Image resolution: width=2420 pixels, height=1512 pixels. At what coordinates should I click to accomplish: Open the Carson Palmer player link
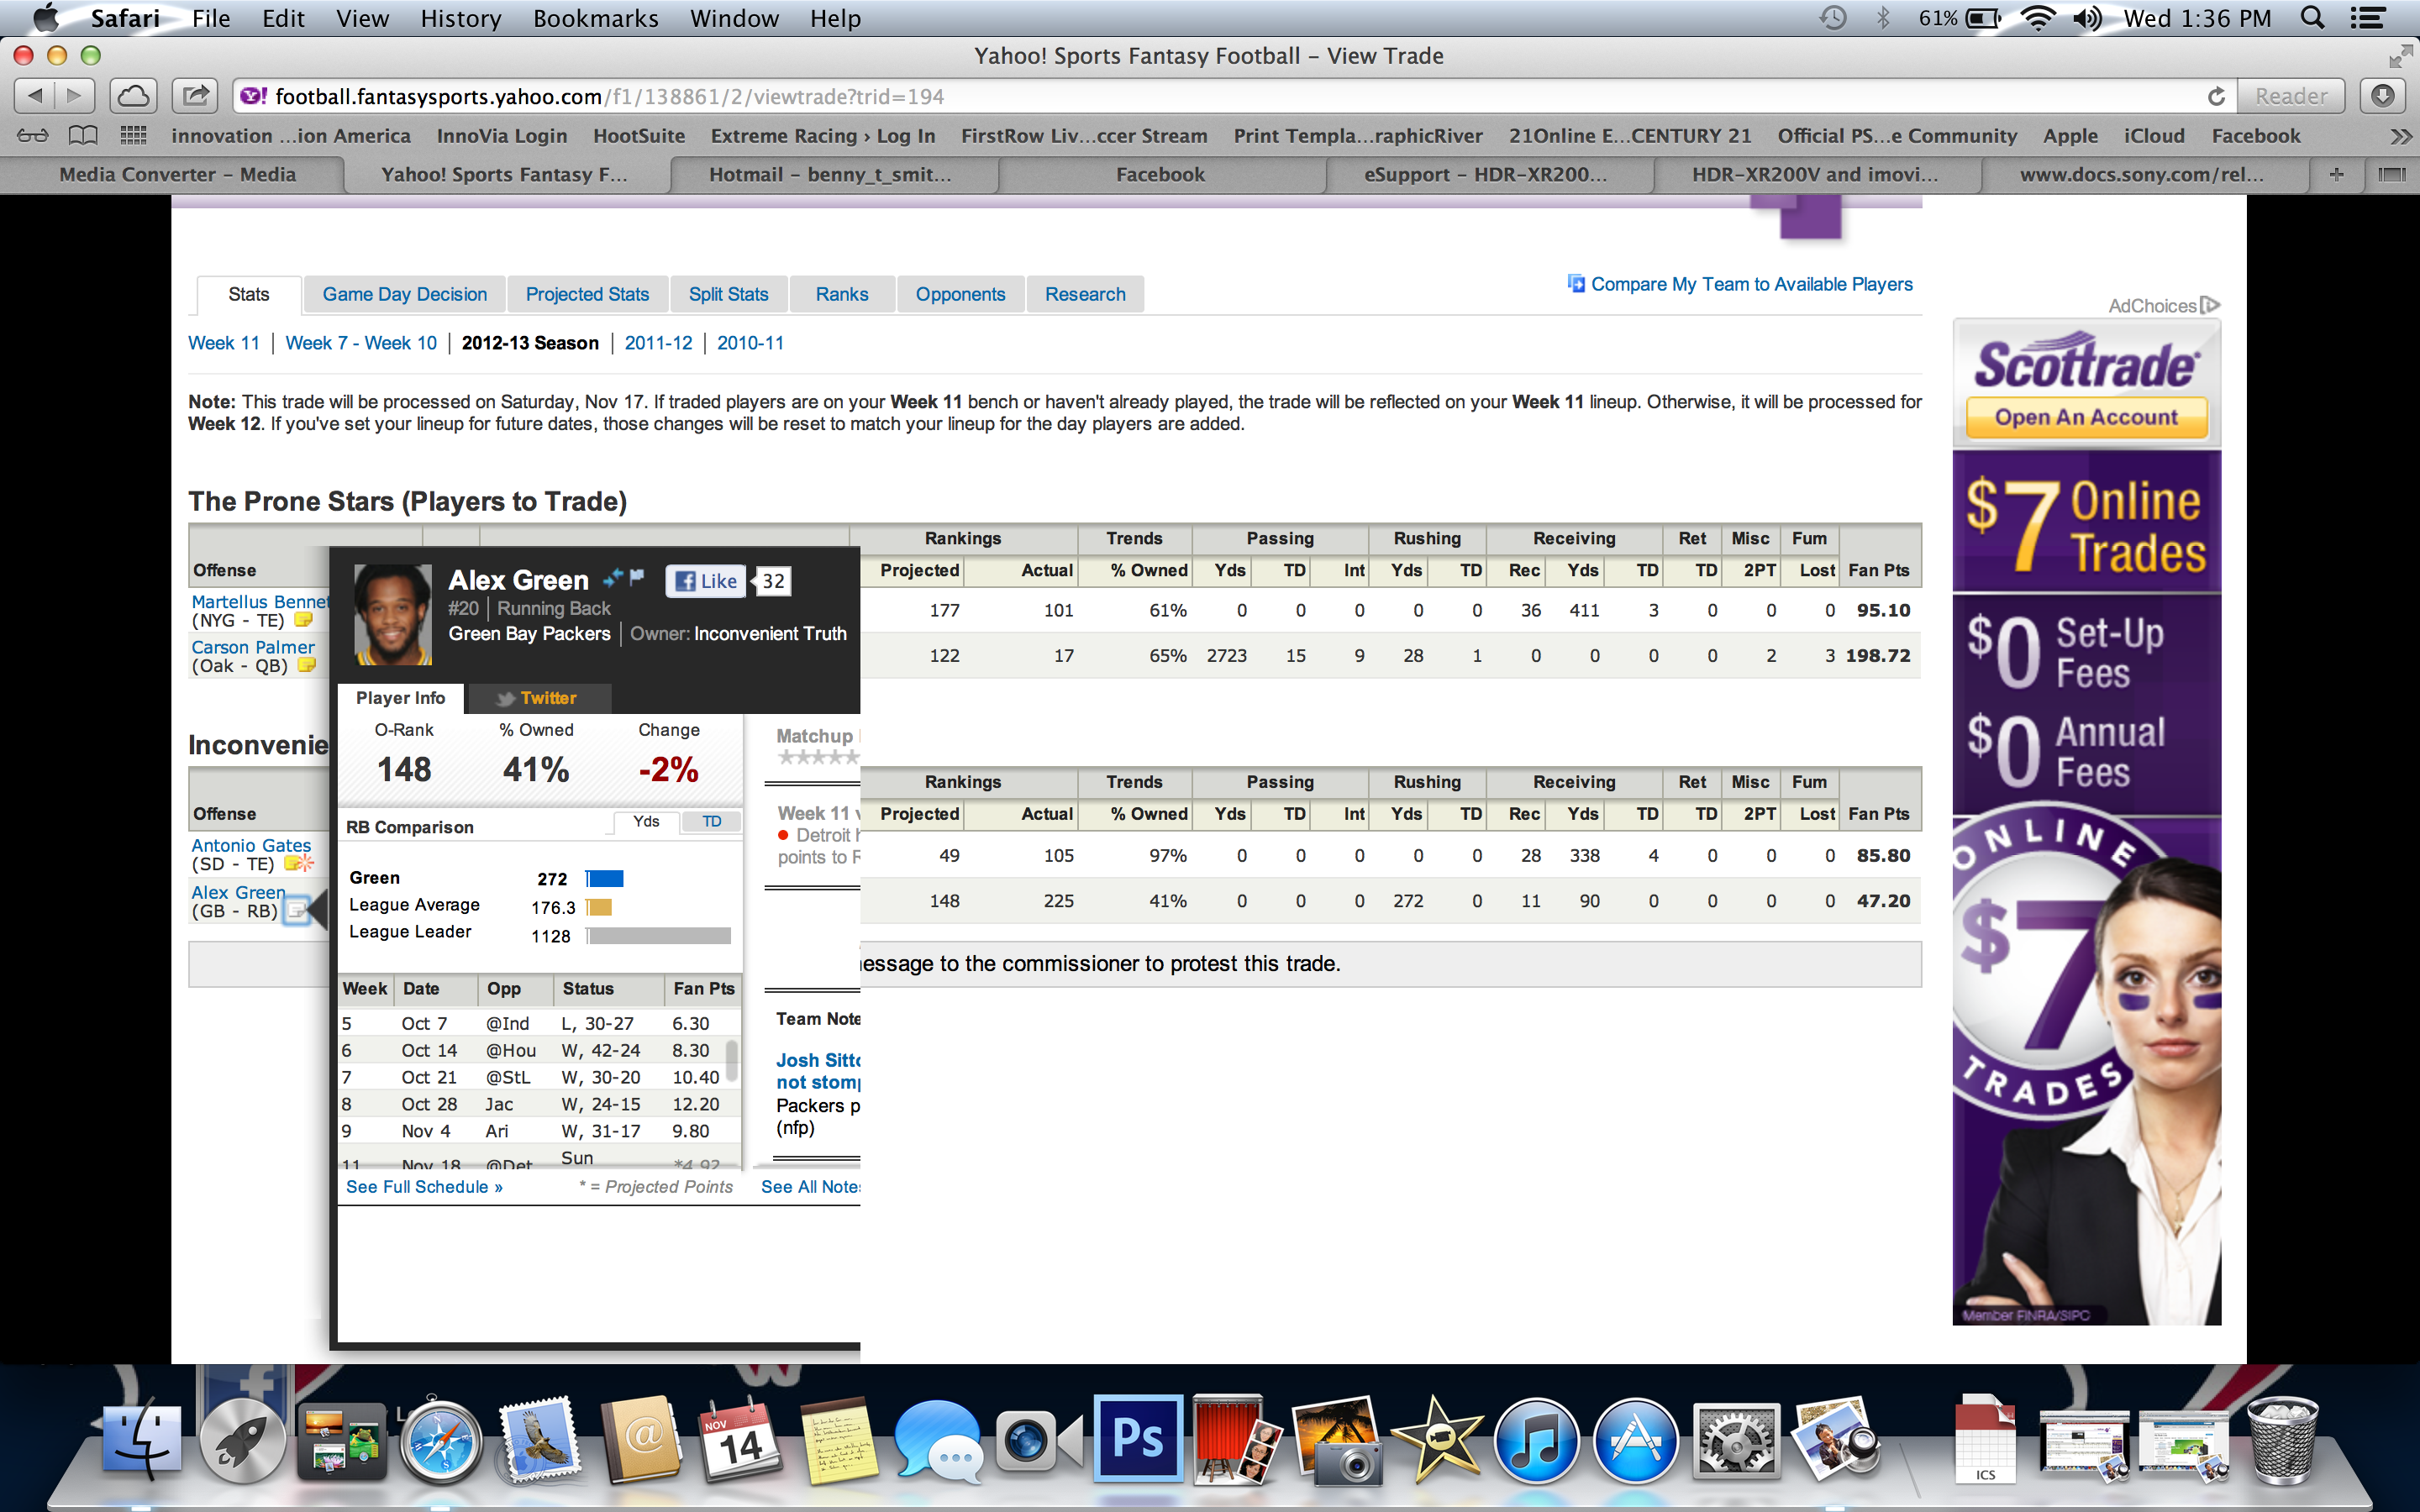point(253,647)
